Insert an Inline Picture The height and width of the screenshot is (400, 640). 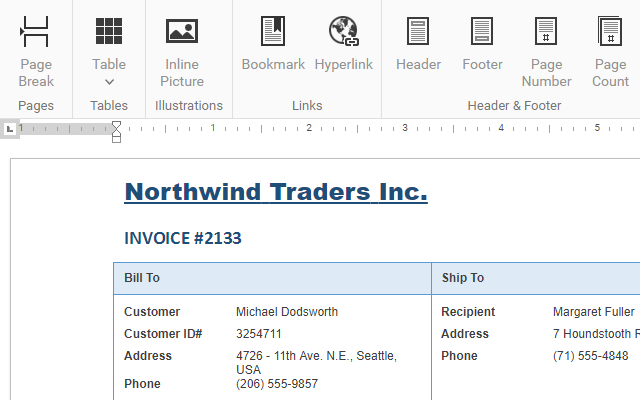point(181,49)
